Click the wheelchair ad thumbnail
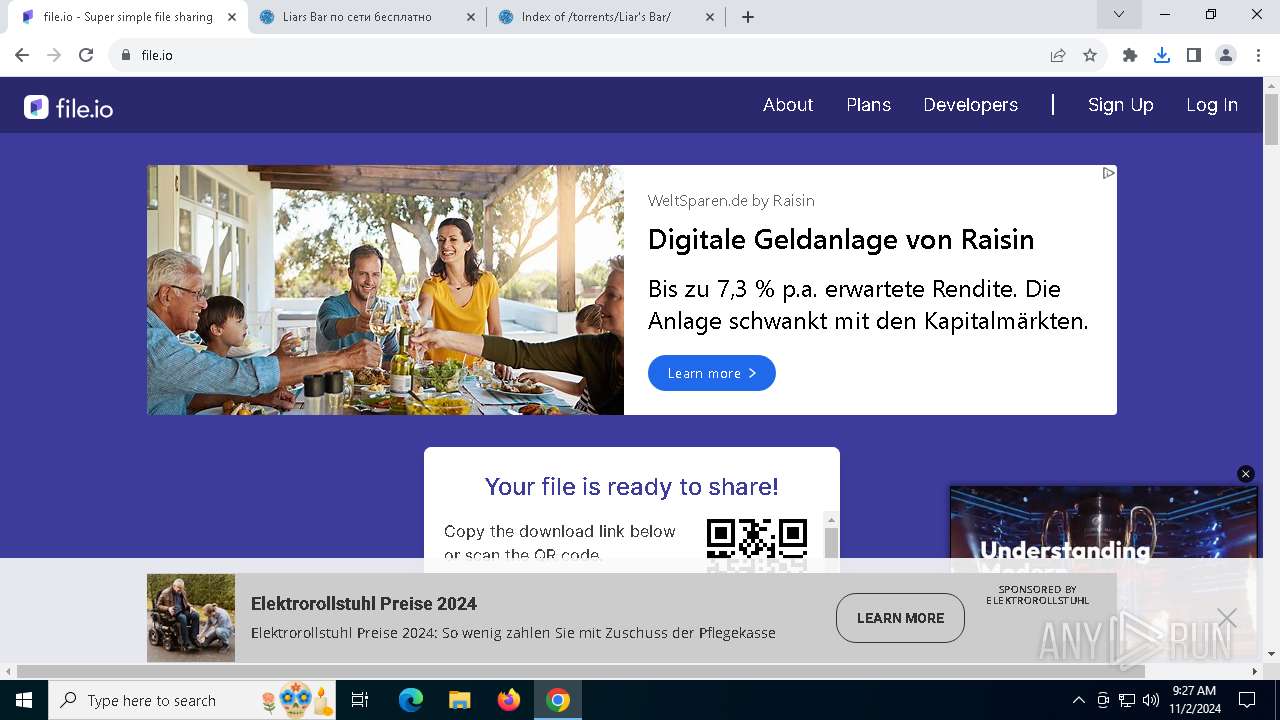This screenshot has height=720, width=1280. pyautogui.click(x=191, y=617)
